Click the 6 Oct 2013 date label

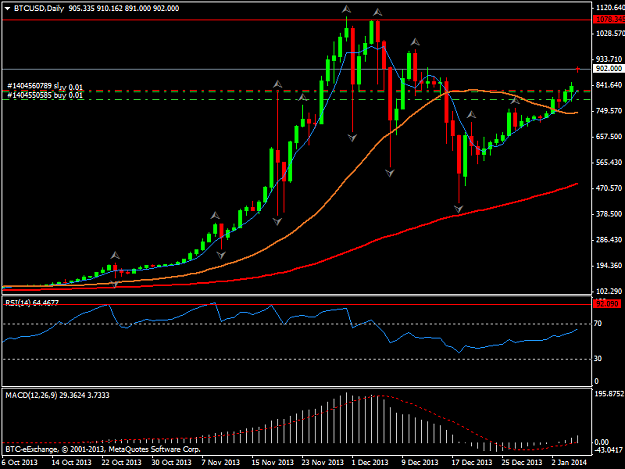(x=20, y=462)
